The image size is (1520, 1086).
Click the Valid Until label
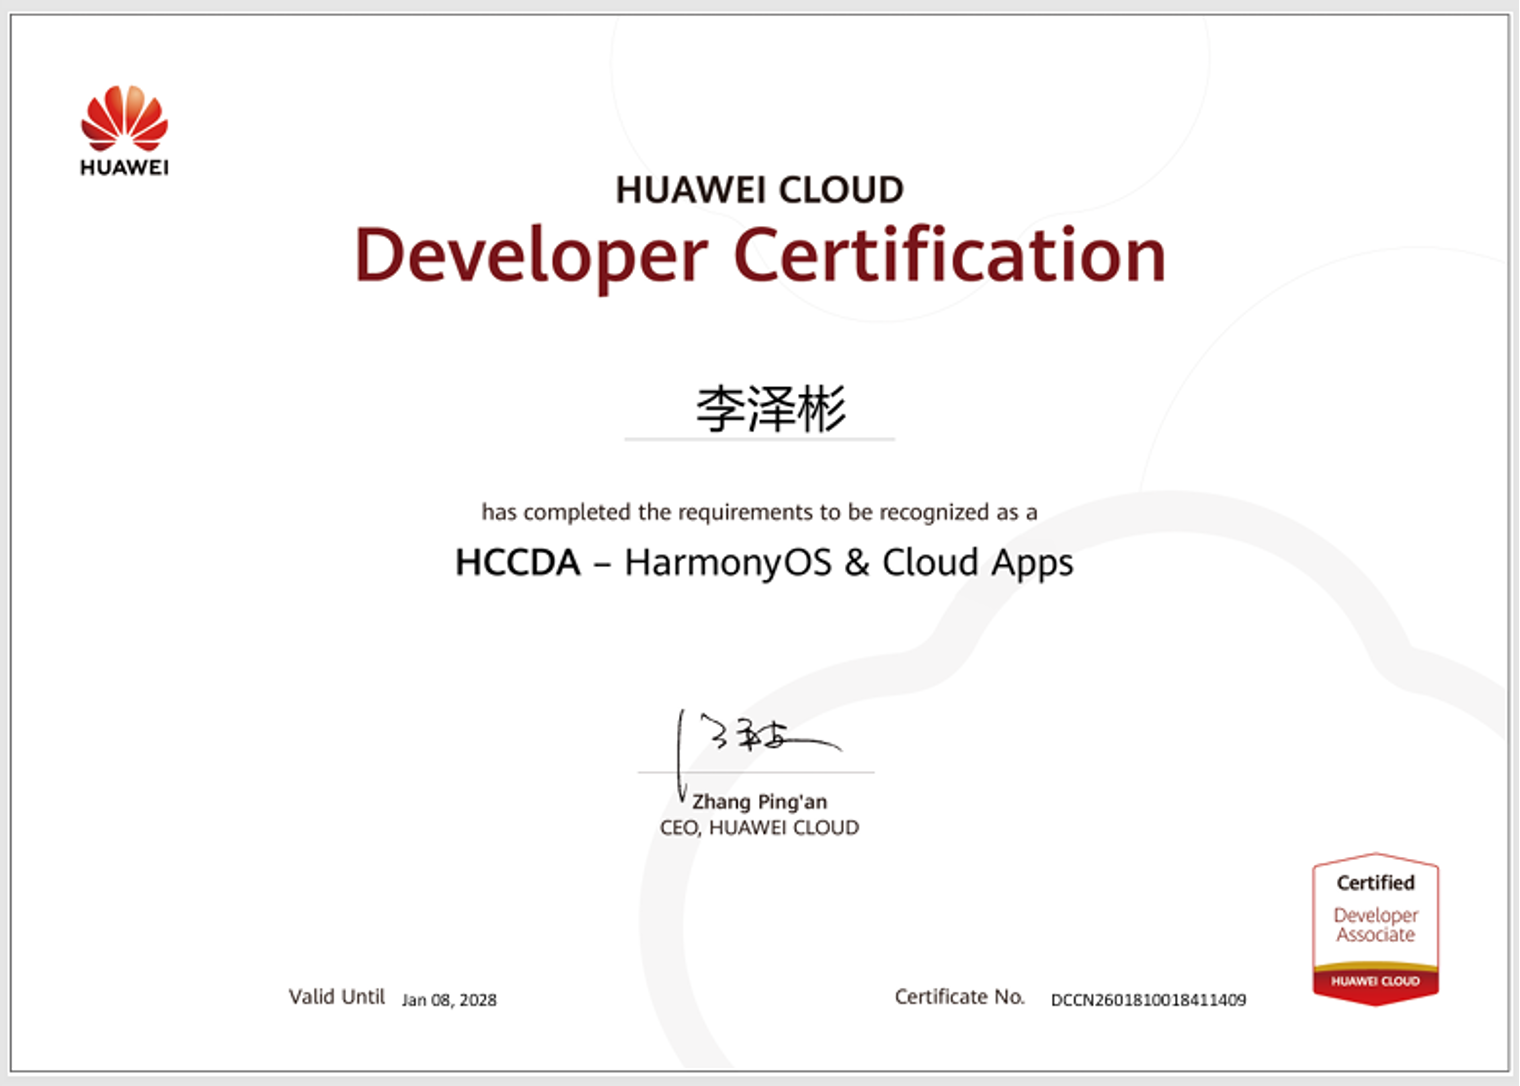pyautogui.click(x=336, y=996)
